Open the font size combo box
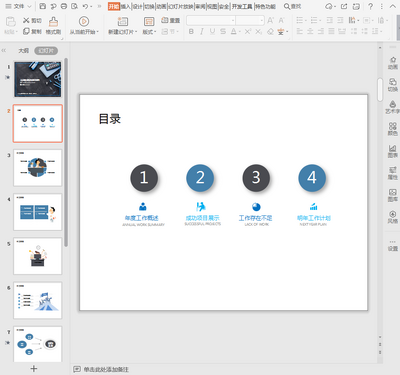 (250, 20)
